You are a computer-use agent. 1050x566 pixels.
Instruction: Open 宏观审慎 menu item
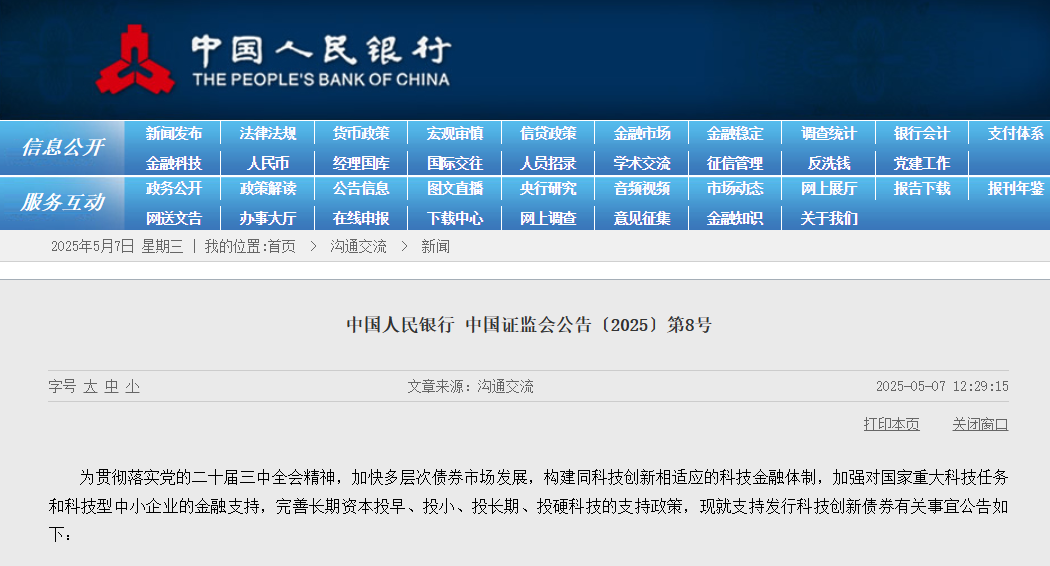click(455, 133)
